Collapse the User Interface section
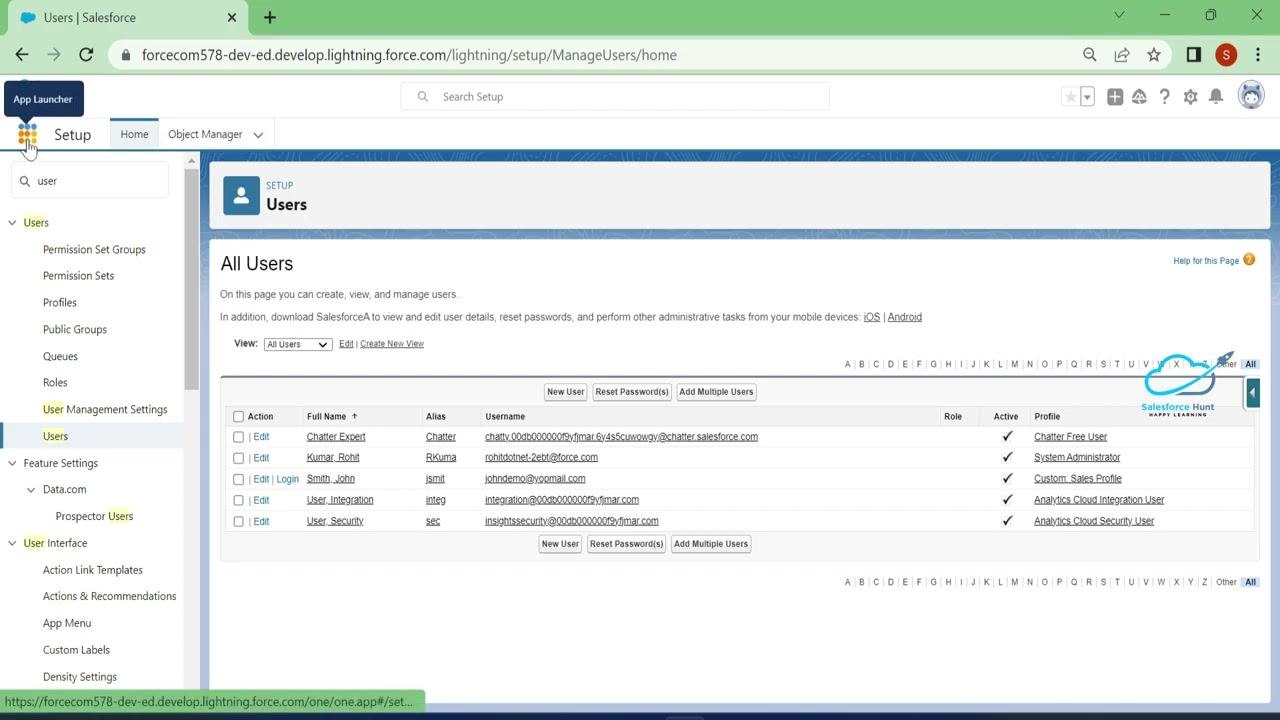The image size is (1280, 720). click(x=13, y=543)
